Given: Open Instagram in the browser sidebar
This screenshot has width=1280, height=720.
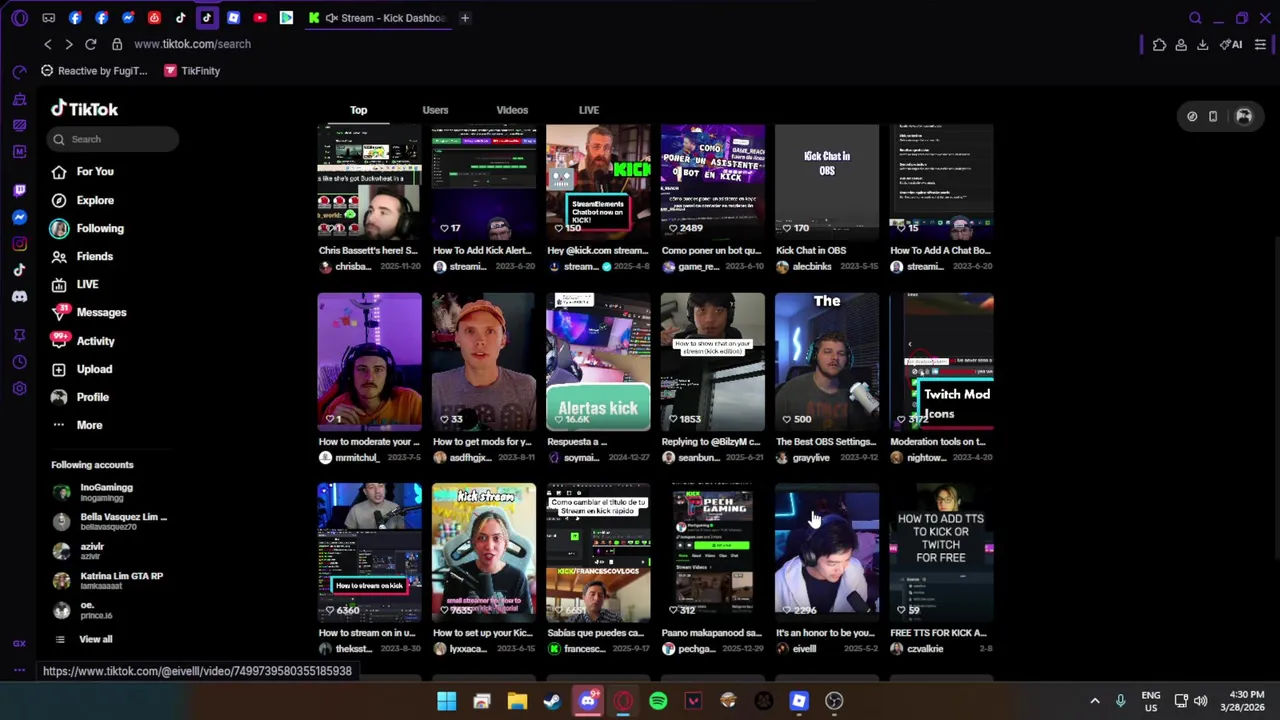Looking at the screenshot, I should click(19, 243).
